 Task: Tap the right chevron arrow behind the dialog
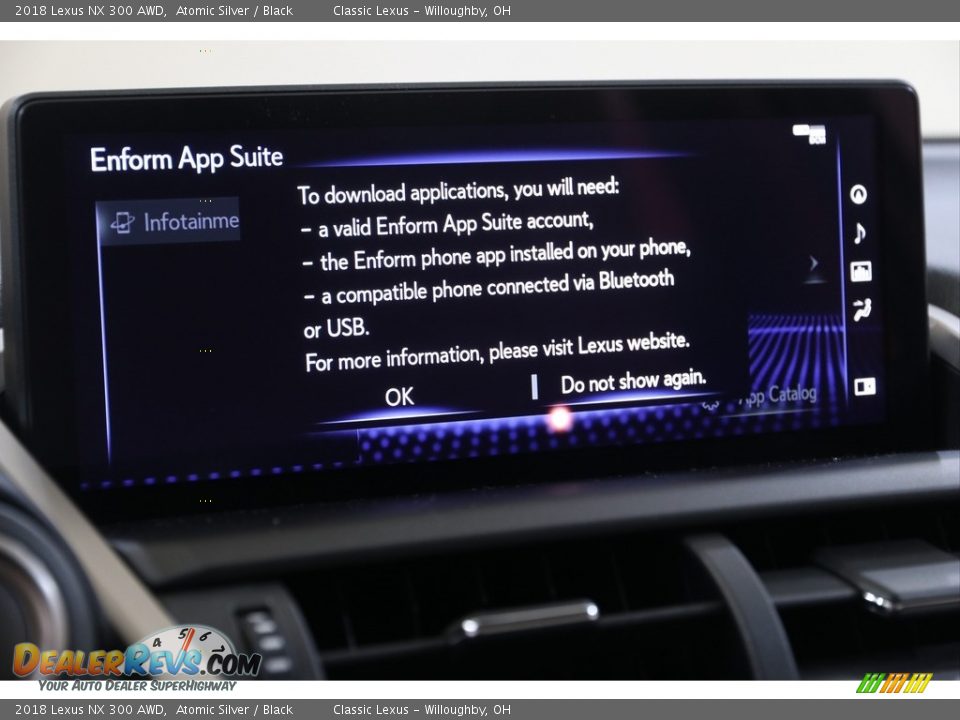pos(814,264)
